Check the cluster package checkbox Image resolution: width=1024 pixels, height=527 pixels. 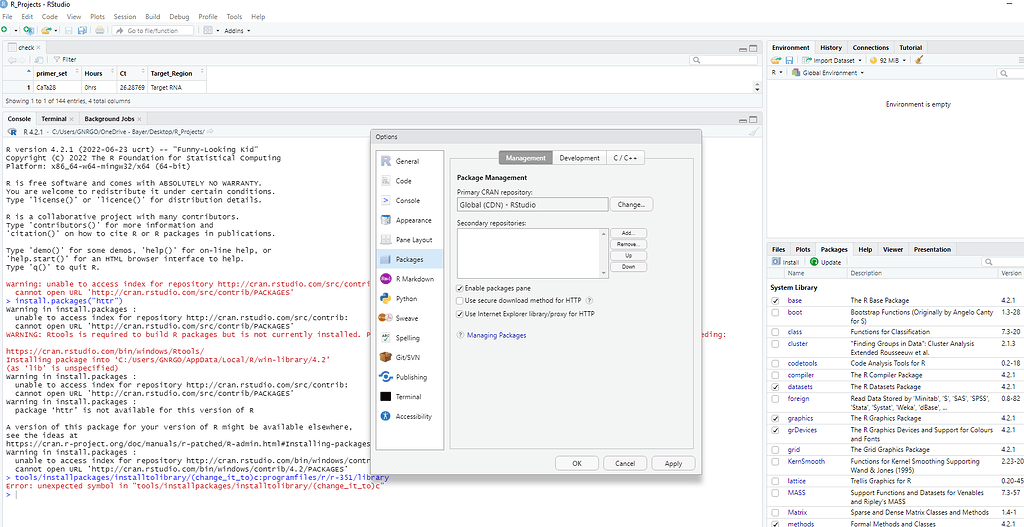click(775, 343)
